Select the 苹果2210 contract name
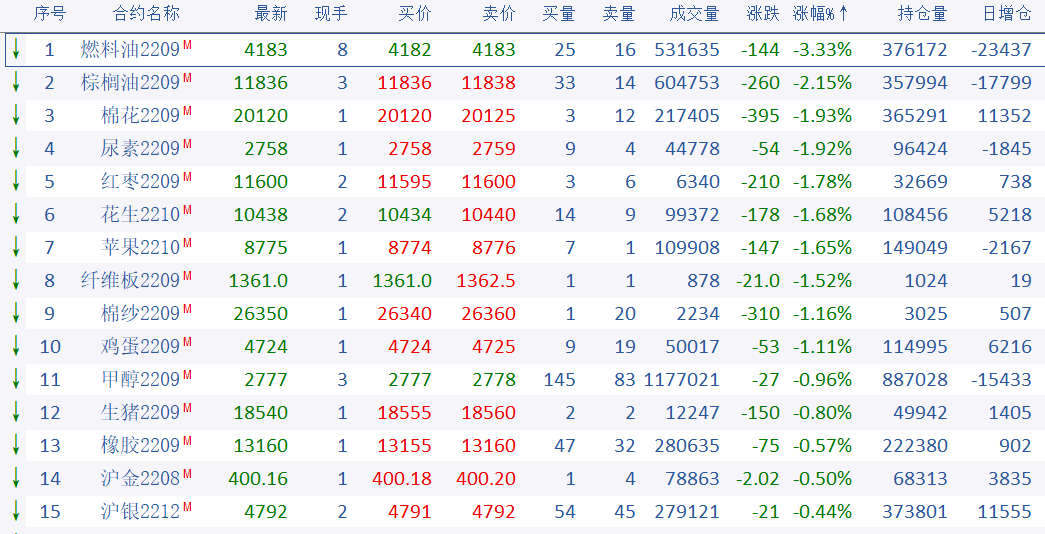The image size is (1045, 534). click(140, 248)
